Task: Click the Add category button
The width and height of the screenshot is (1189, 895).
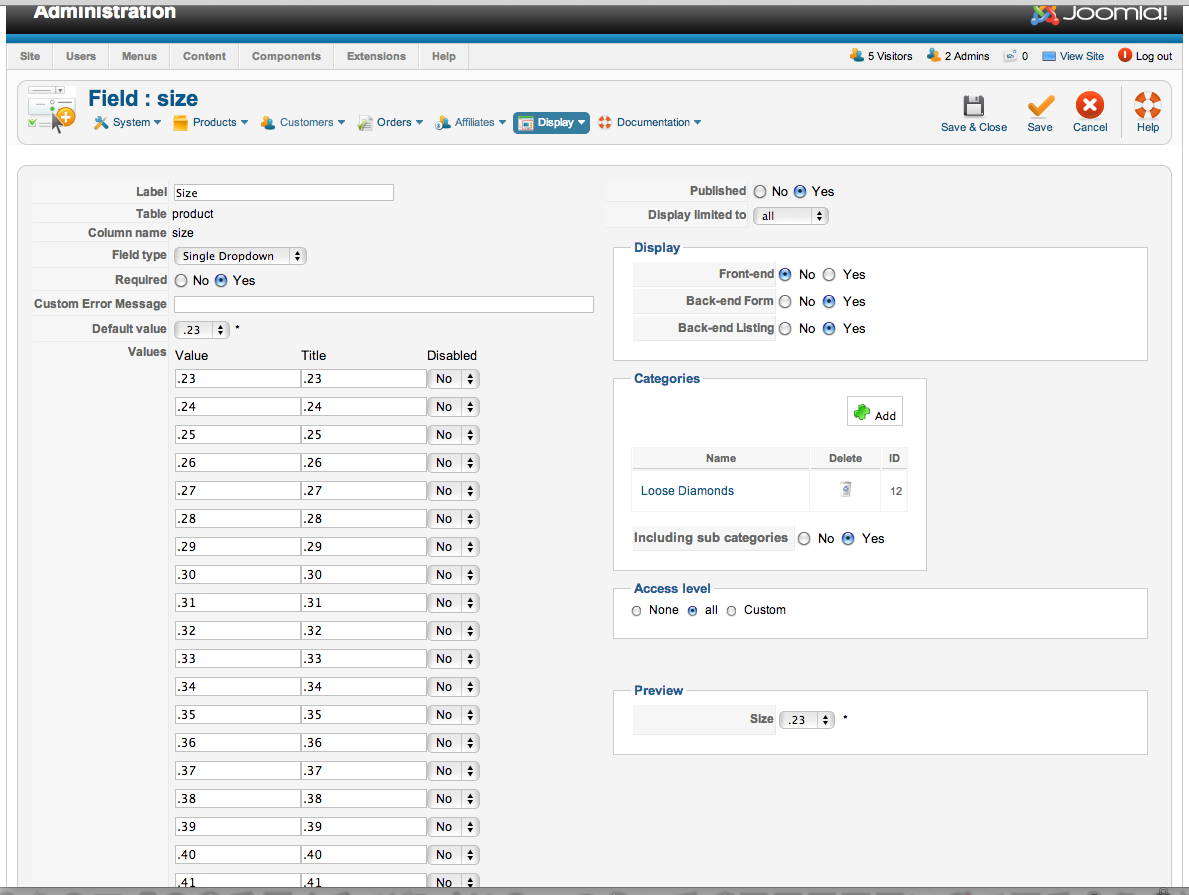Action: (x=875, y=412)
